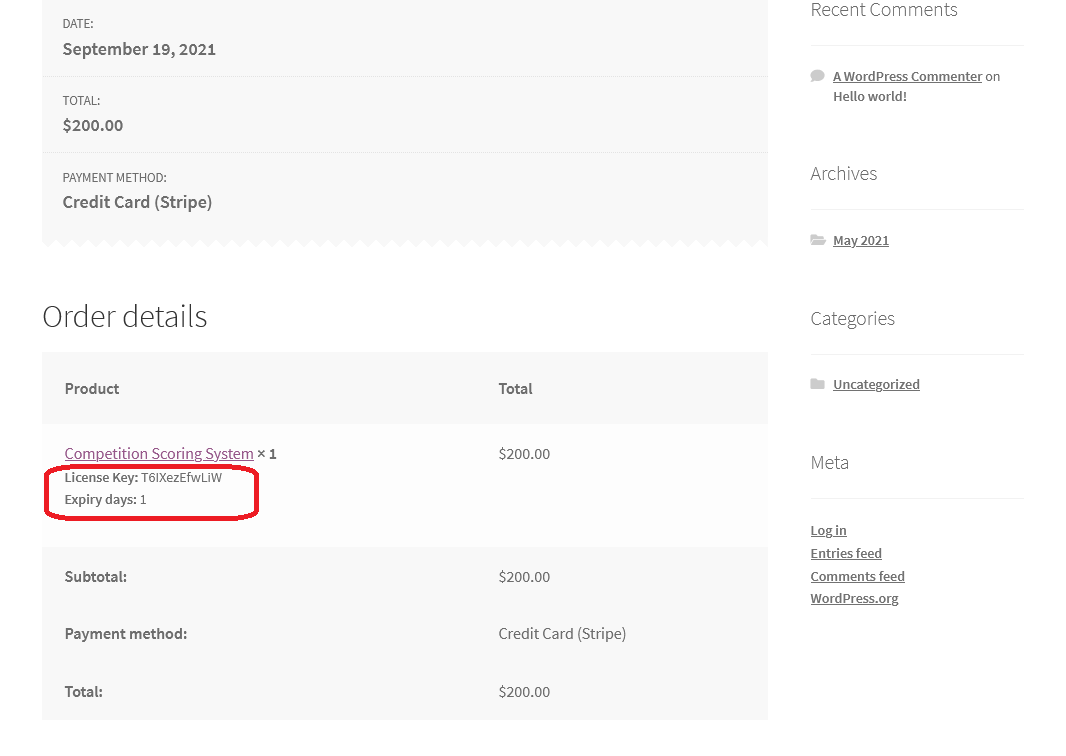
Task: Open the Competition Scoring System product link
Action: coord(159,453)
